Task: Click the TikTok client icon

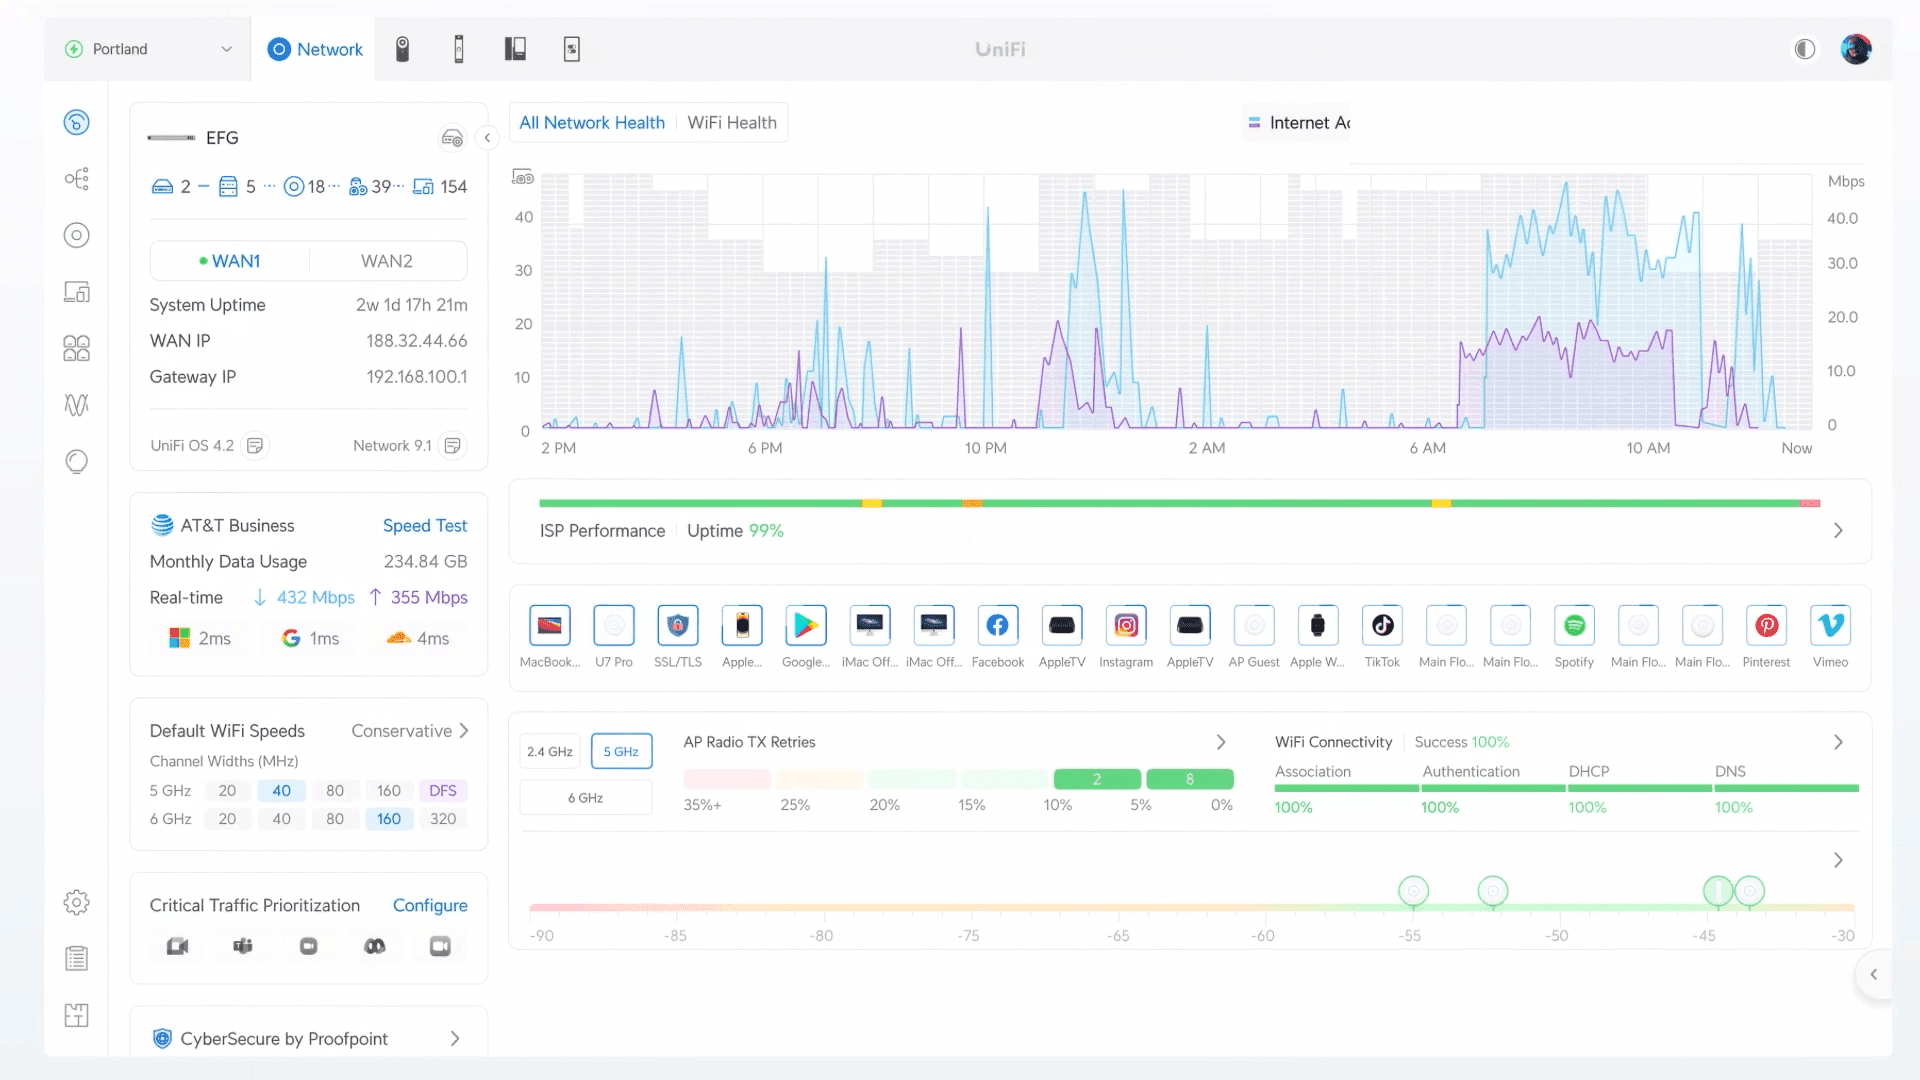Action: [1382, 626]
